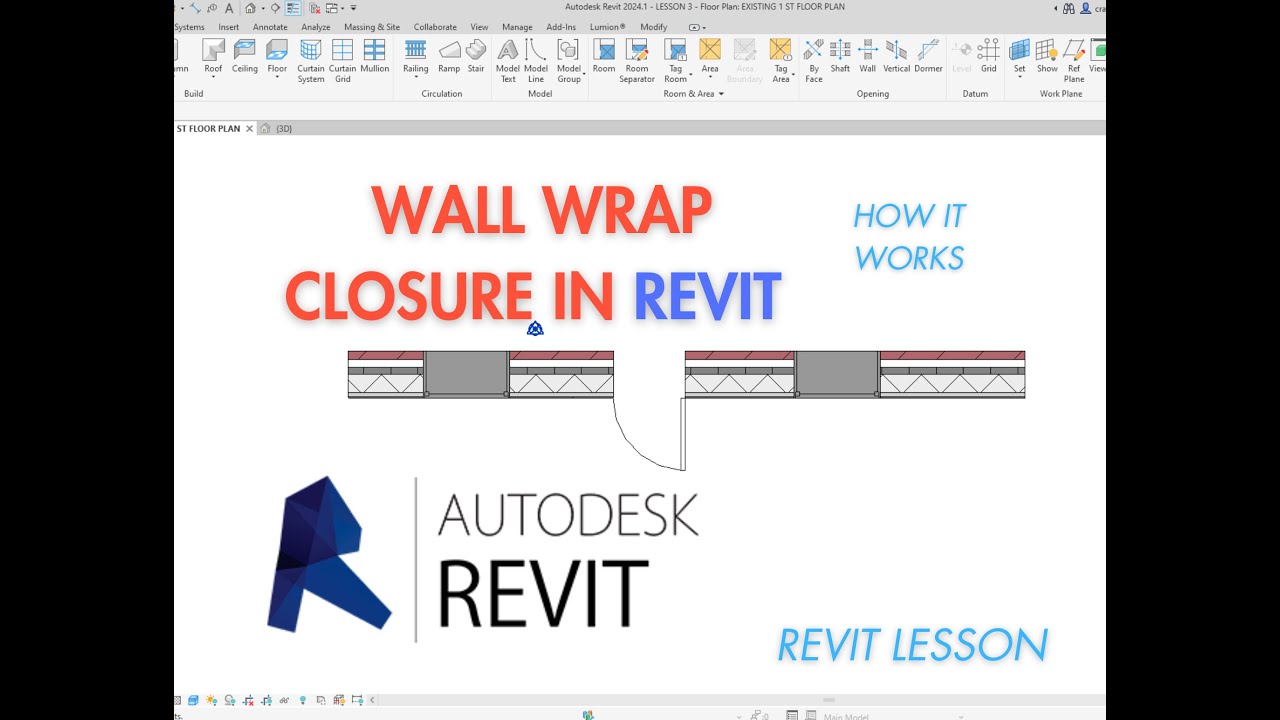Image resolution: width=1280 pixels, height=720 pixels.
Task: Select the Mullion tool
Action: (375, 55)
